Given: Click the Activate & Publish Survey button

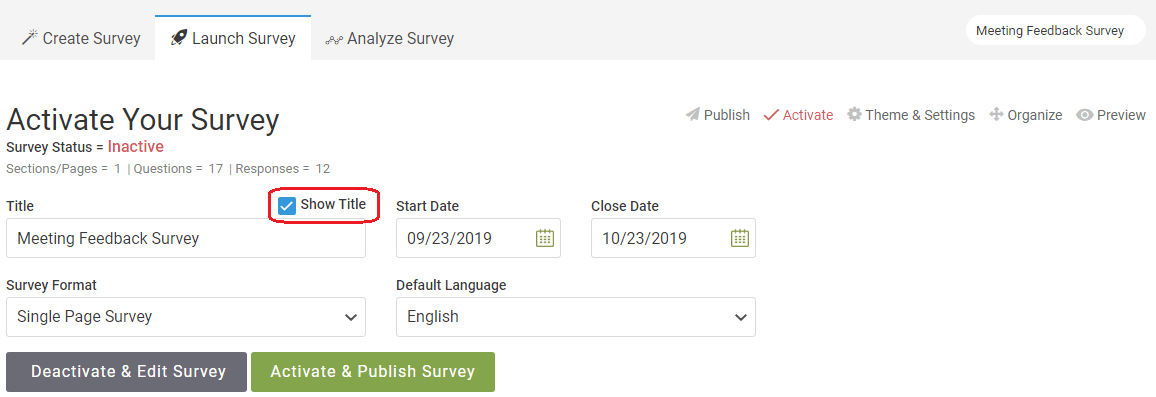Looking at the screenshot, I should pyautogui.click(x=372, y=372).
